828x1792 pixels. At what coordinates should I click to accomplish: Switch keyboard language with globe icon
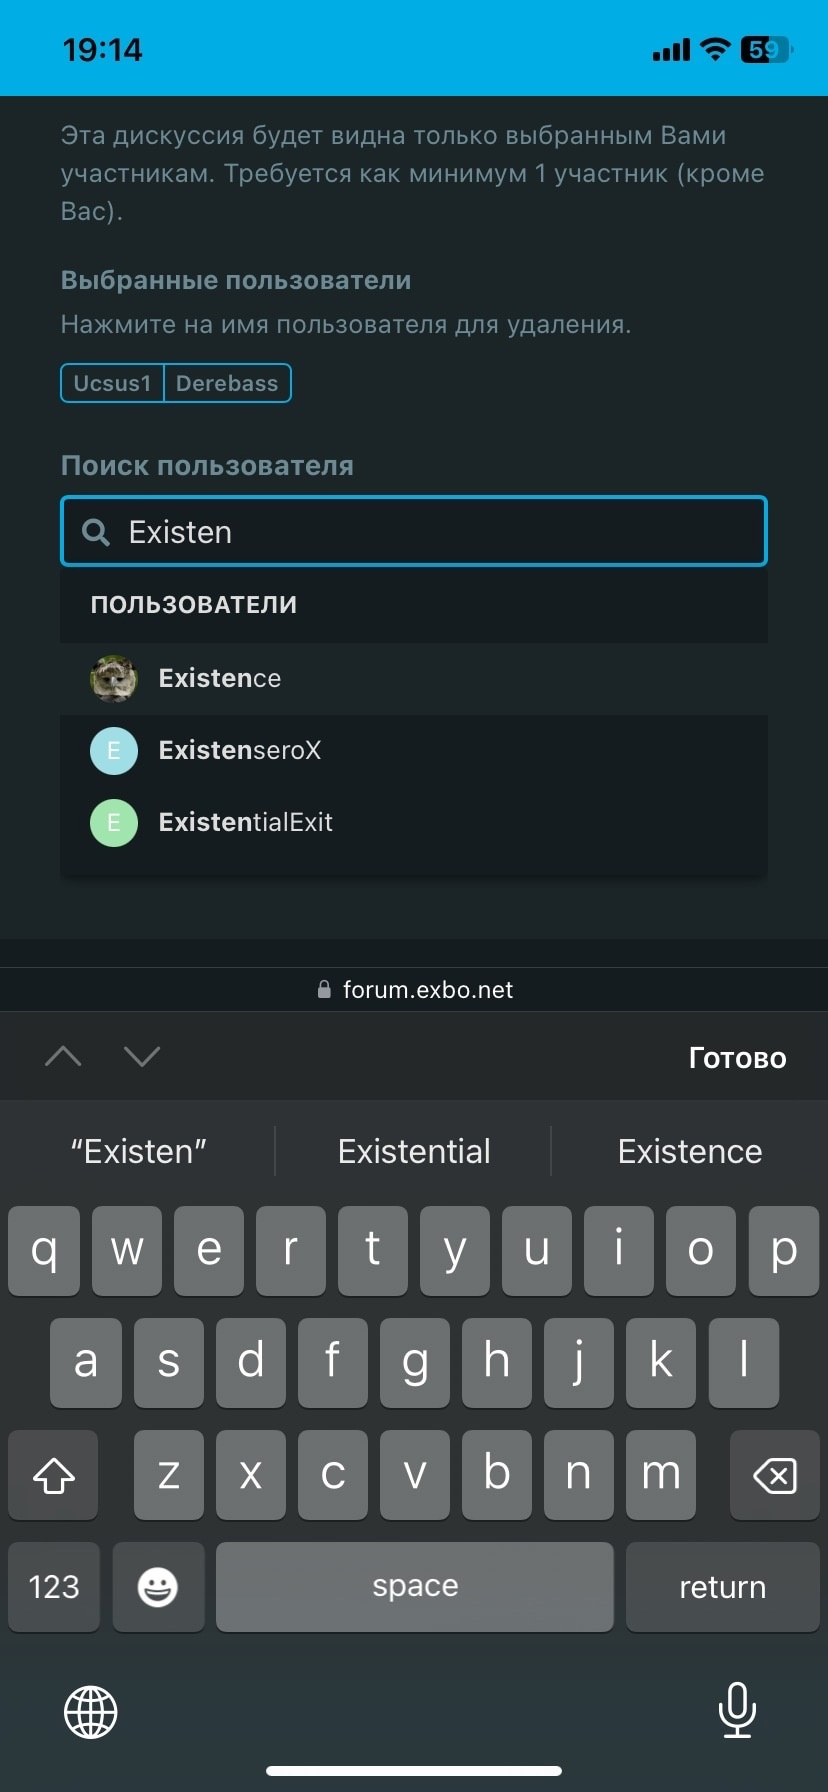[x=91, y=1712]
